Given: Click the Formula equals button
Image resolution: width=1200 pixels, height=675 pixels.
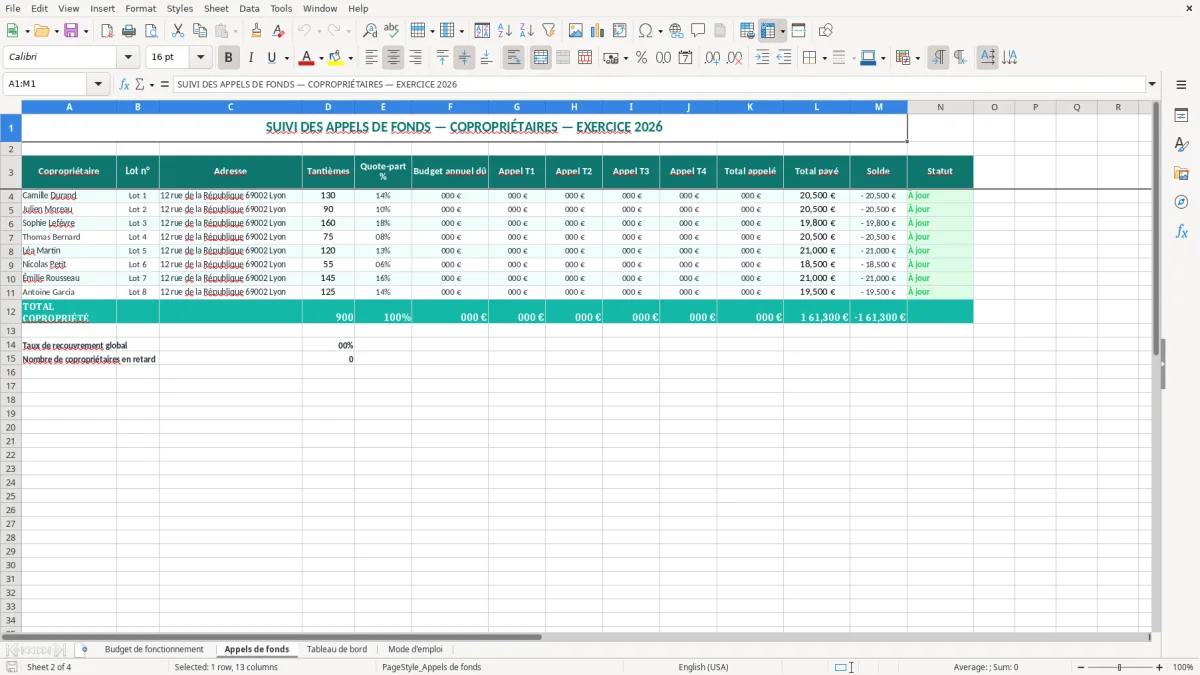Looking at the screenshot, I should (x=165, y=84).
